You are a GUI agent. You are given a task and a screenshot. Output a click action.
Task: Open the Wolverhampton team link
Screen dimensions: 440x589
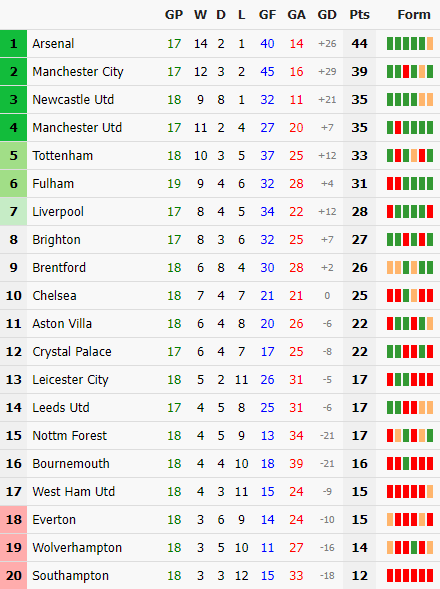[77, 548]
